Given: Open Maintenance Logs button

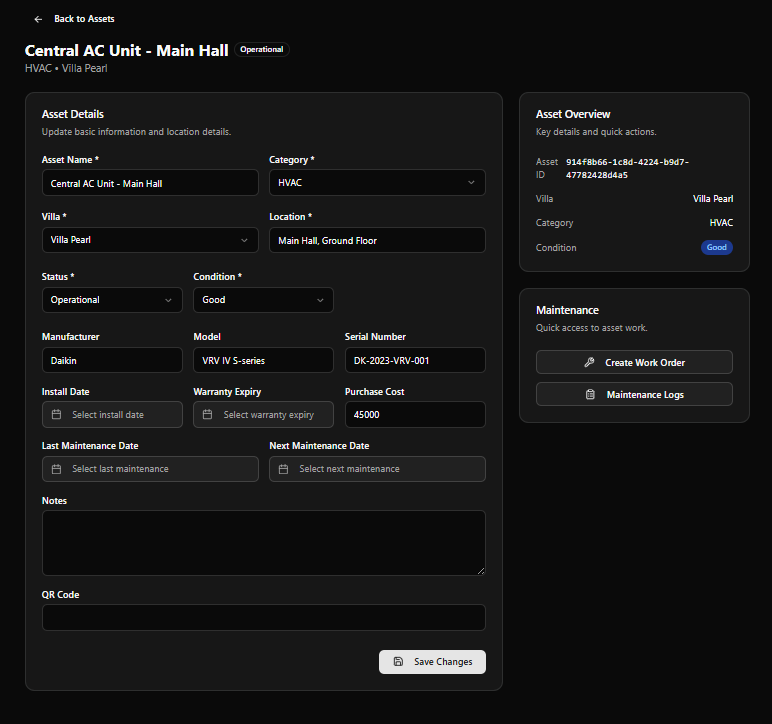Looking at the screenshot, I should 634,394.
